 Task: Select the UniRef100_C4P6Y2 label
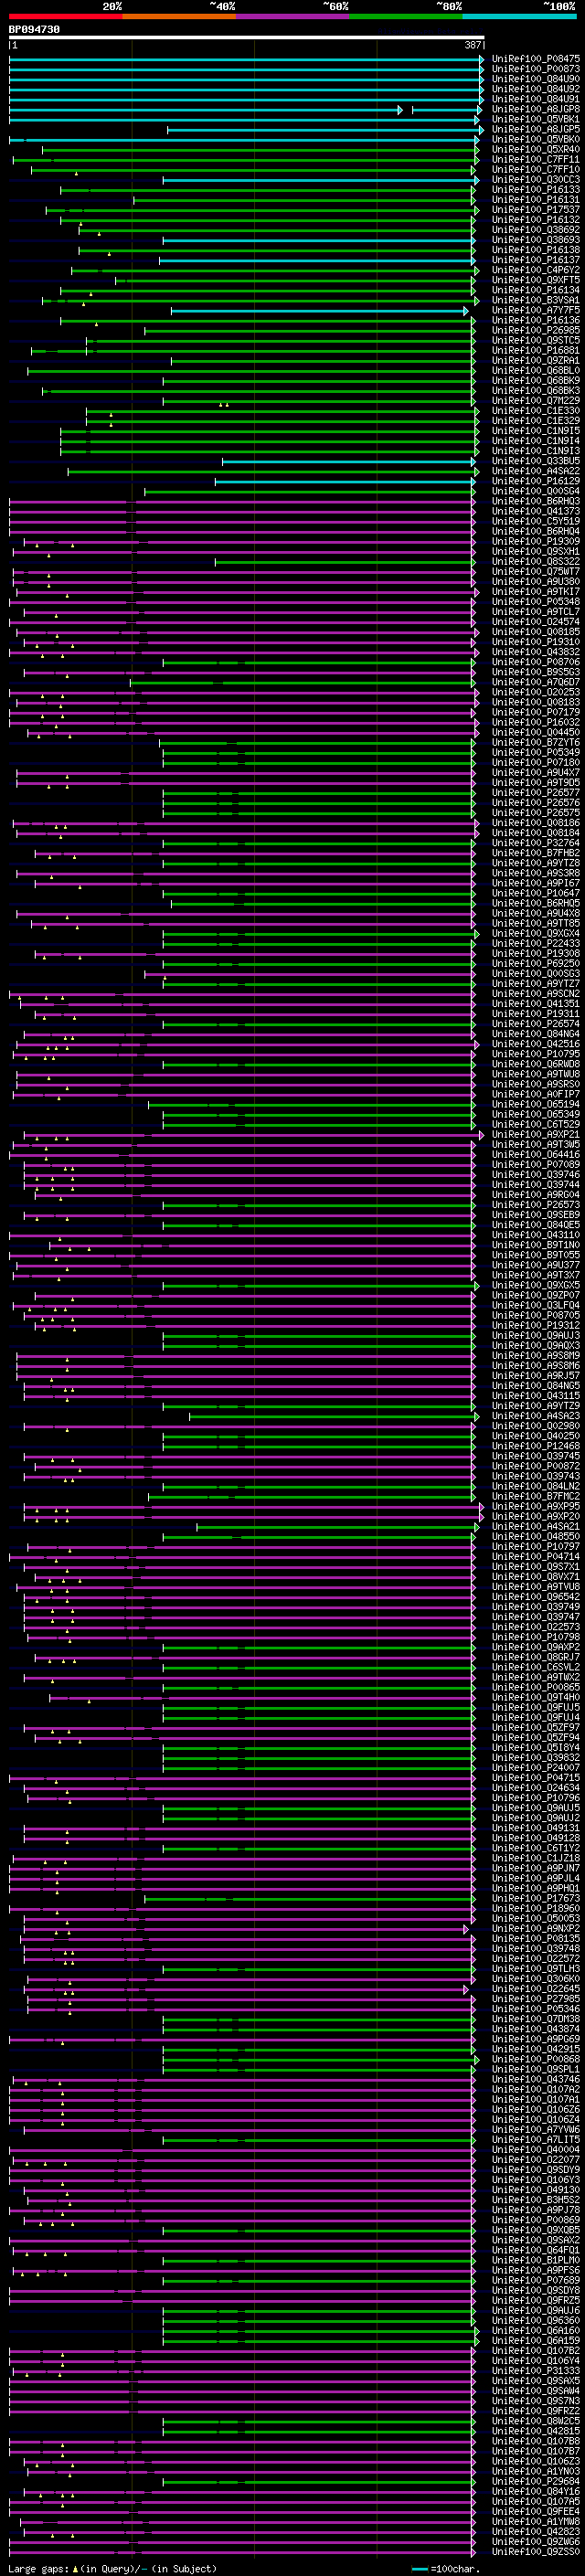coord(536,270)
